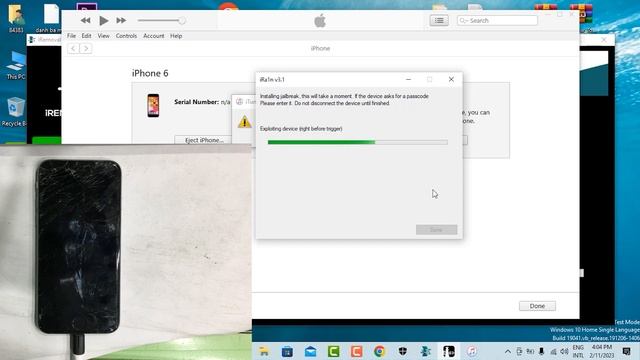Click the ENG INTL language indicator
Viewport: 640px width, 360px height.
(x=578, y=351)
